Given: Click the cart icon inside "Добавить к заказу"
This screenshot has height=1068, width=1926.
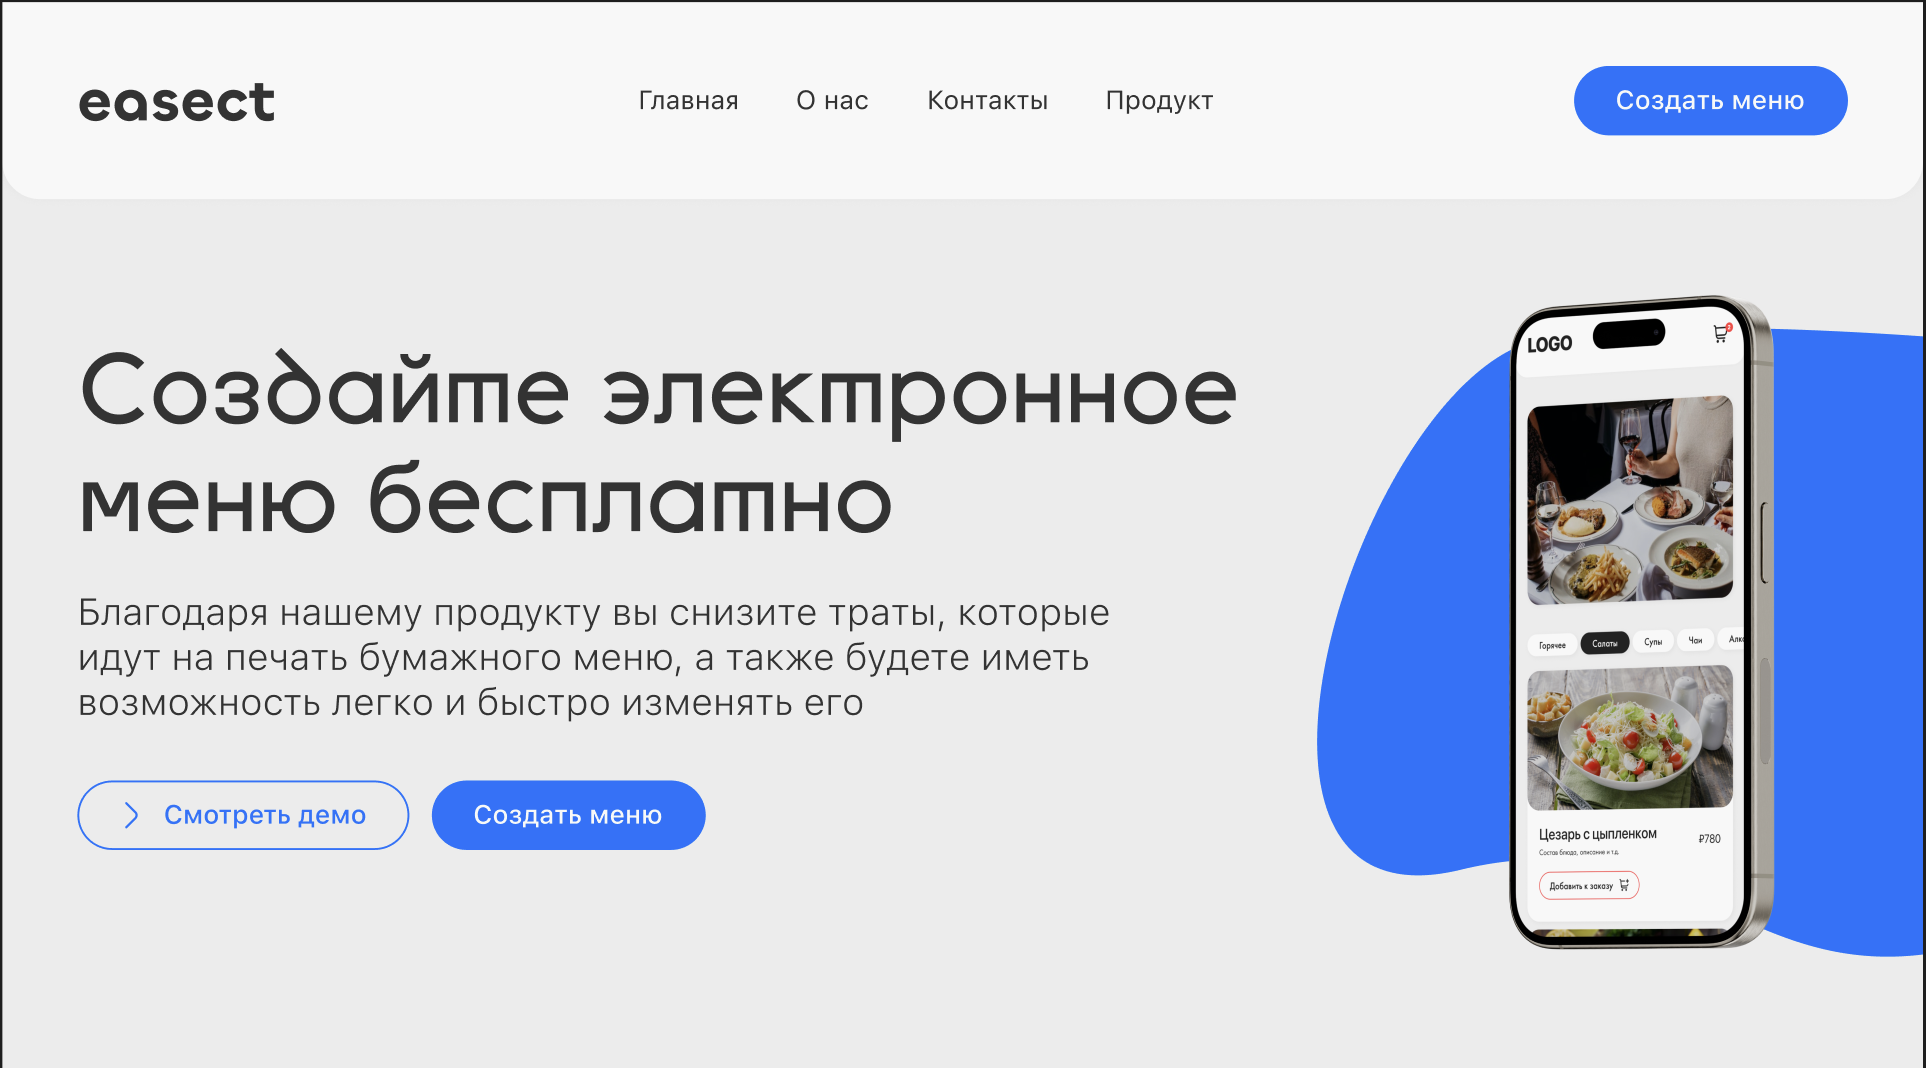Looking at the screenshot, I should click(1625, 884).
